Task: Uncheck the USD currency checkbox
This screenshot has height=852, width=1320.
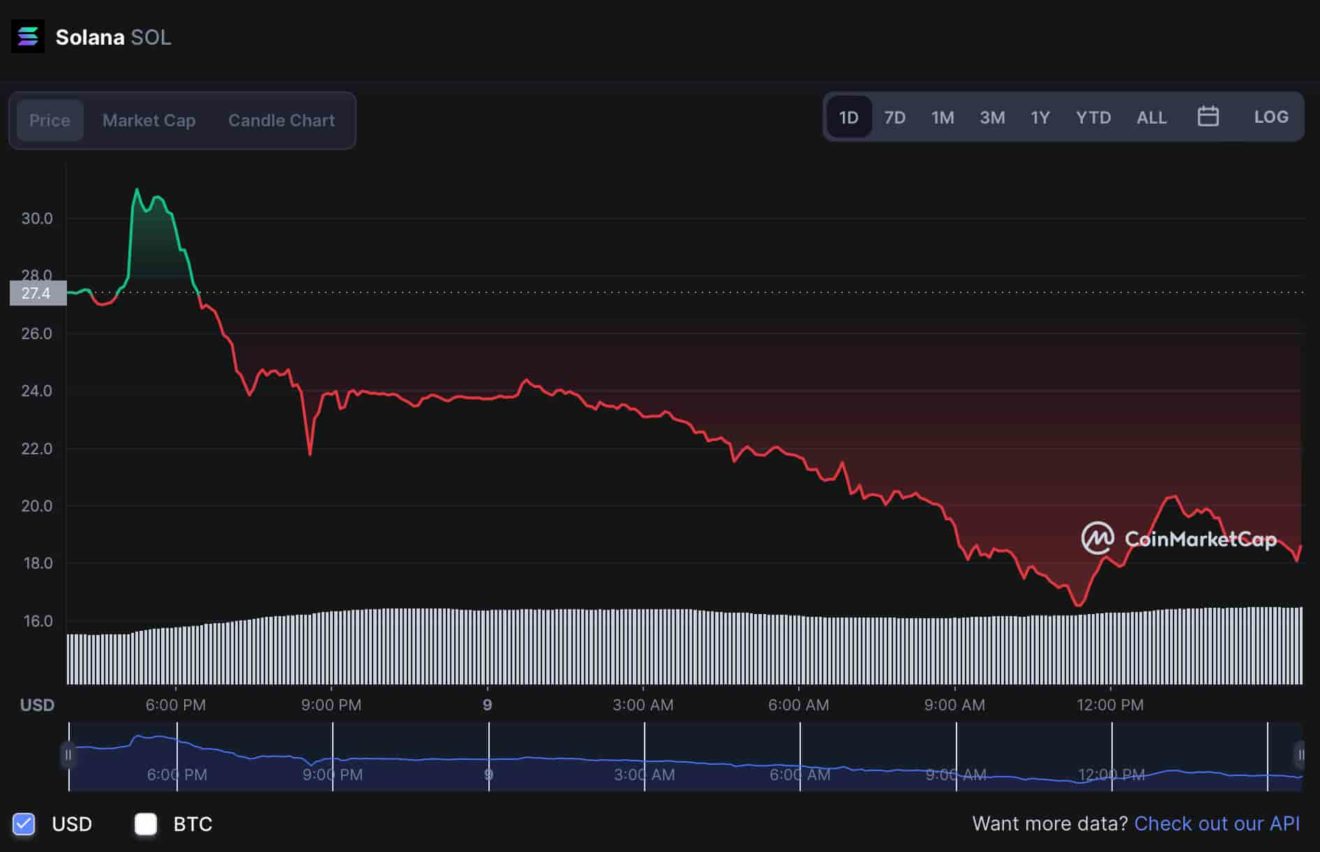Action: (x=22, y=823)
